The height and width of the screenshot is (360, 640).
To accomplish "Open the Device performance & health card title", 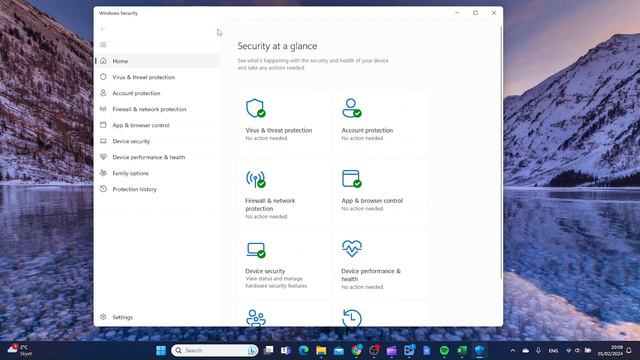I will (x=371, y=275).
